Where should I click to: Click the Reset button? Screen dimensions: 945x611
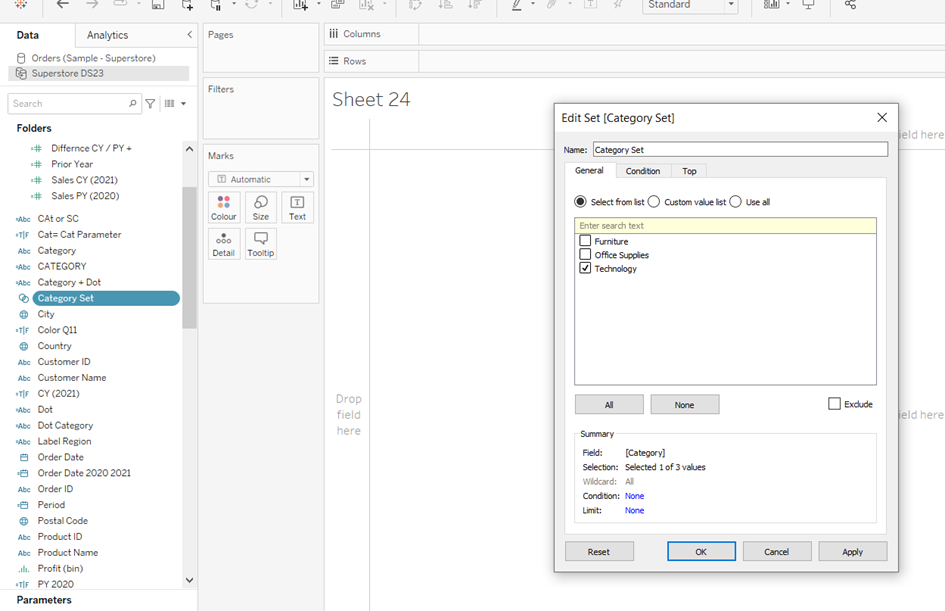click(x=599, y=551)
